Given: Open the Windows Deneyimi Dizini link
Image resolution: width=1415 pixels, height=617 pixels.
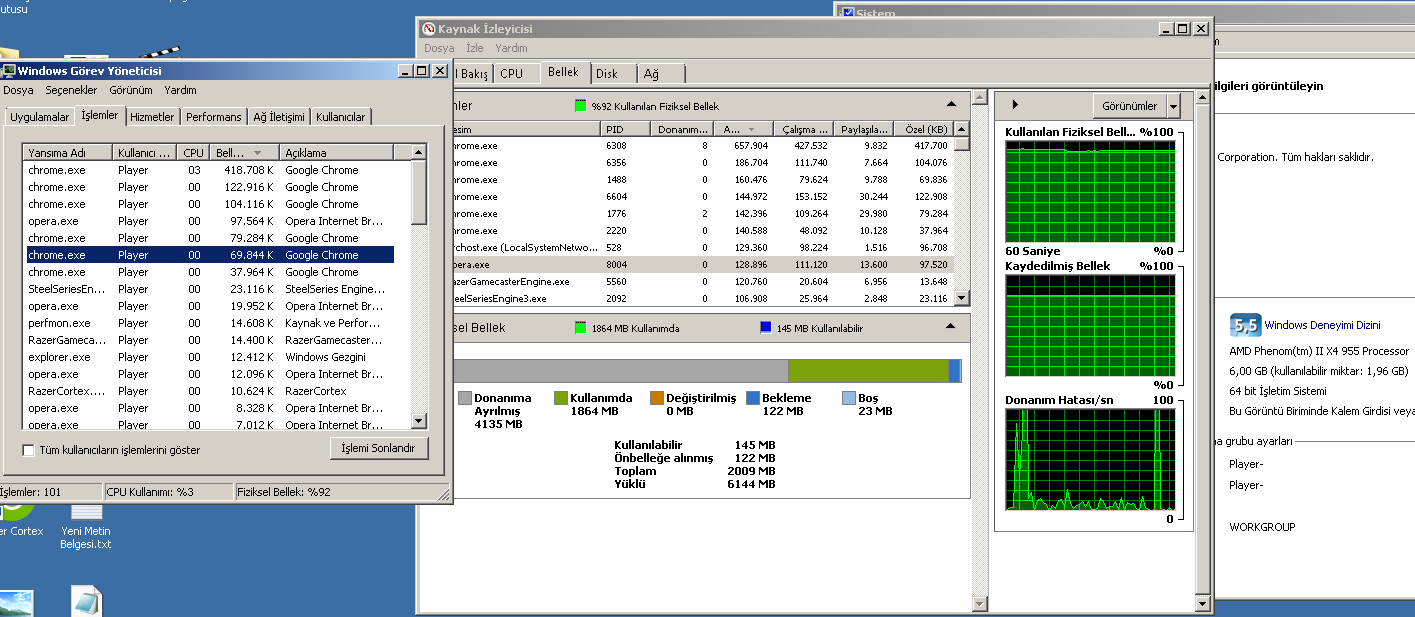Looking at the screenshot, I should point(1322,325).
